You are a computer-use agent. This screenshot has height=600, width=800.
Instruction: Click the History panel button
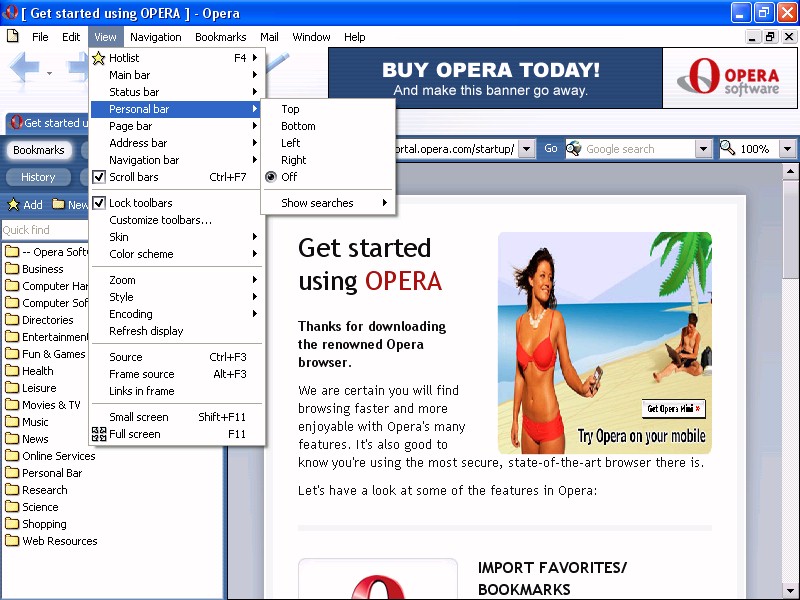38,177
